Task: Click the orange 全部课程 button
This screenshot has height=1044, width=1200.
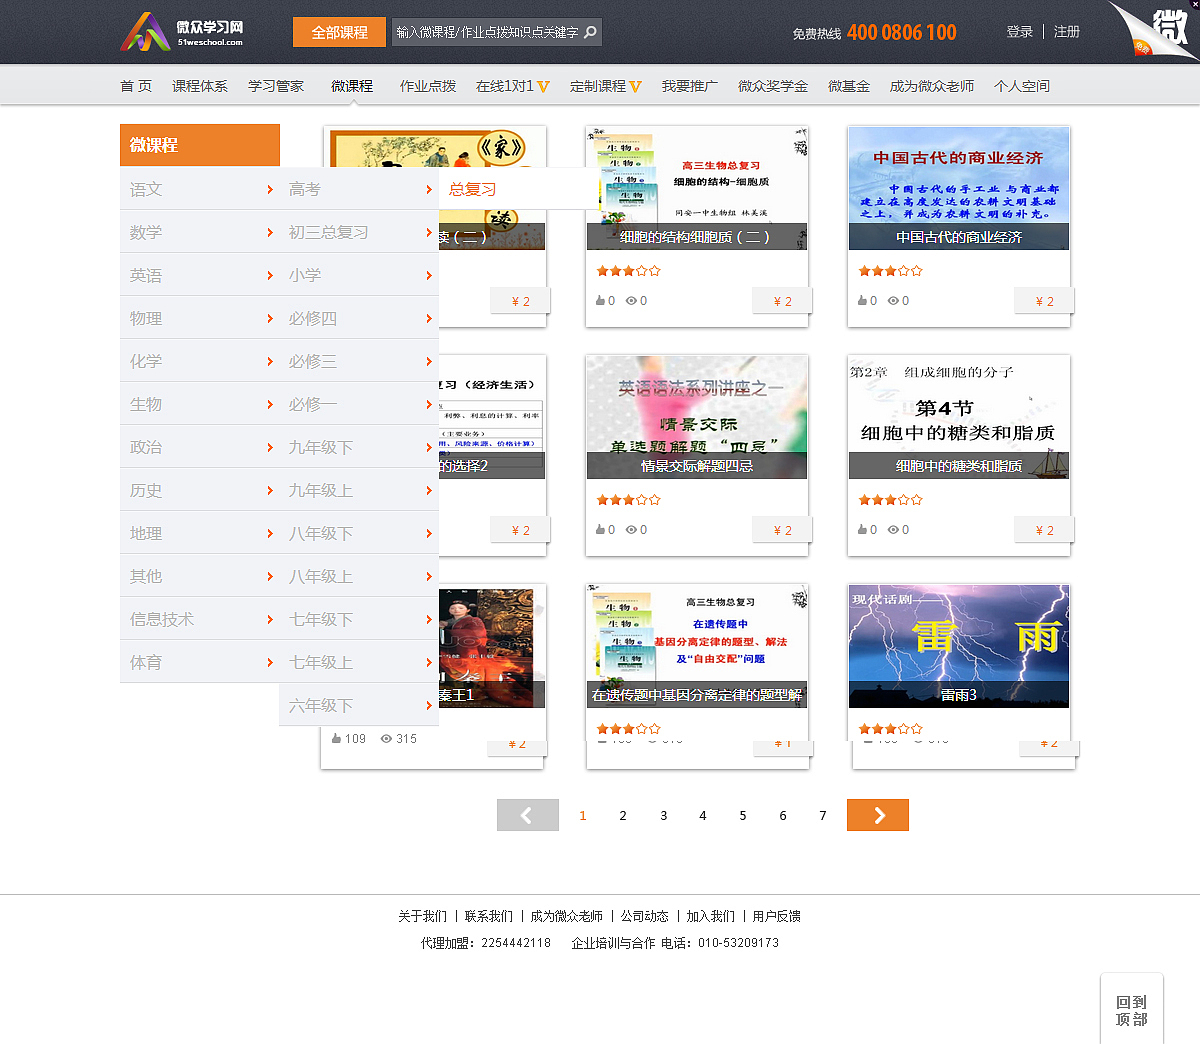Action: coord(339,32)
